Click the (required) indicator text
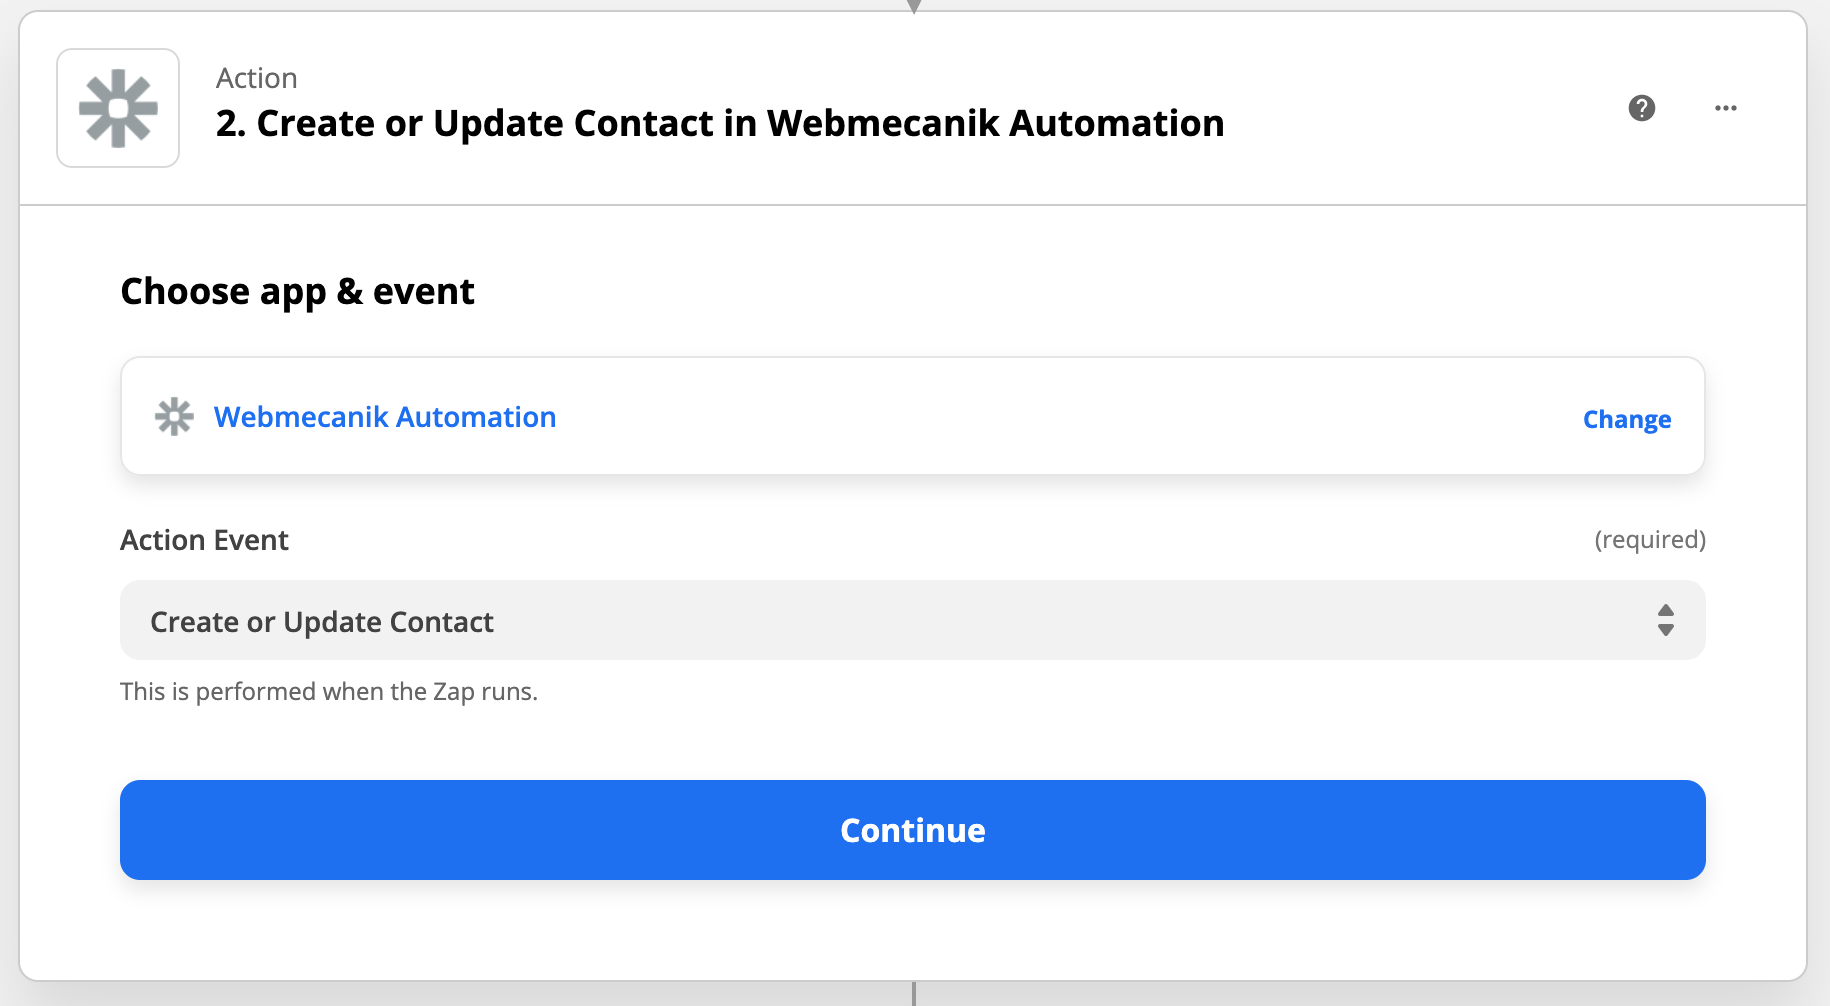 click(1650, 540)
